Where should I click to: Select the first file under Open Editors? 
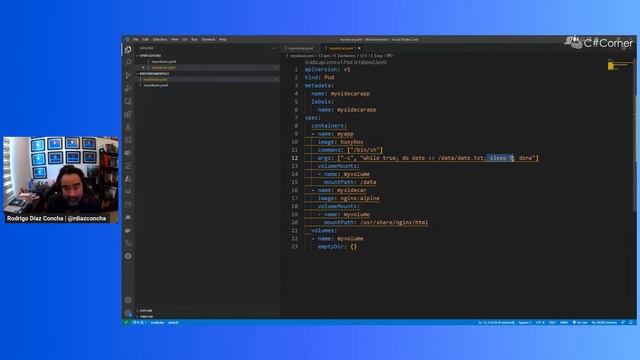tap(164, 62)
